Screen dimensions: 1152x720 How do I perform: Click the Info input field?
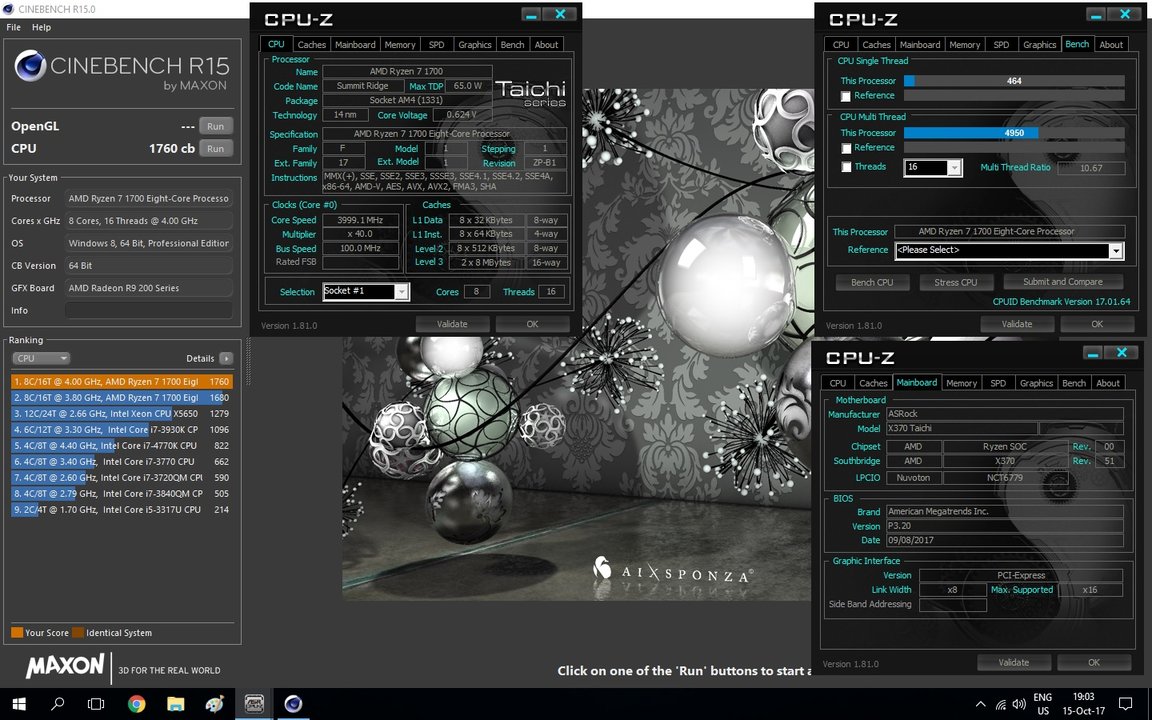(x=148, y=311)
